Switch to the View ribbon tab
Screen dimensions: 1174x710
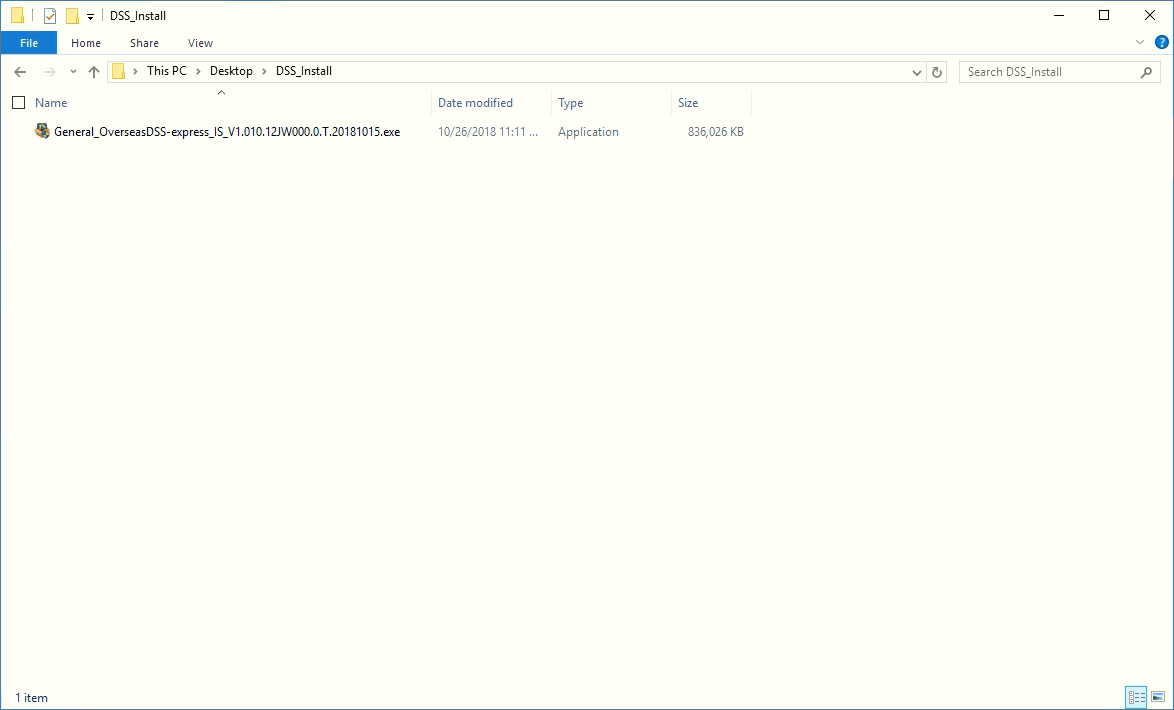point(200,43)
